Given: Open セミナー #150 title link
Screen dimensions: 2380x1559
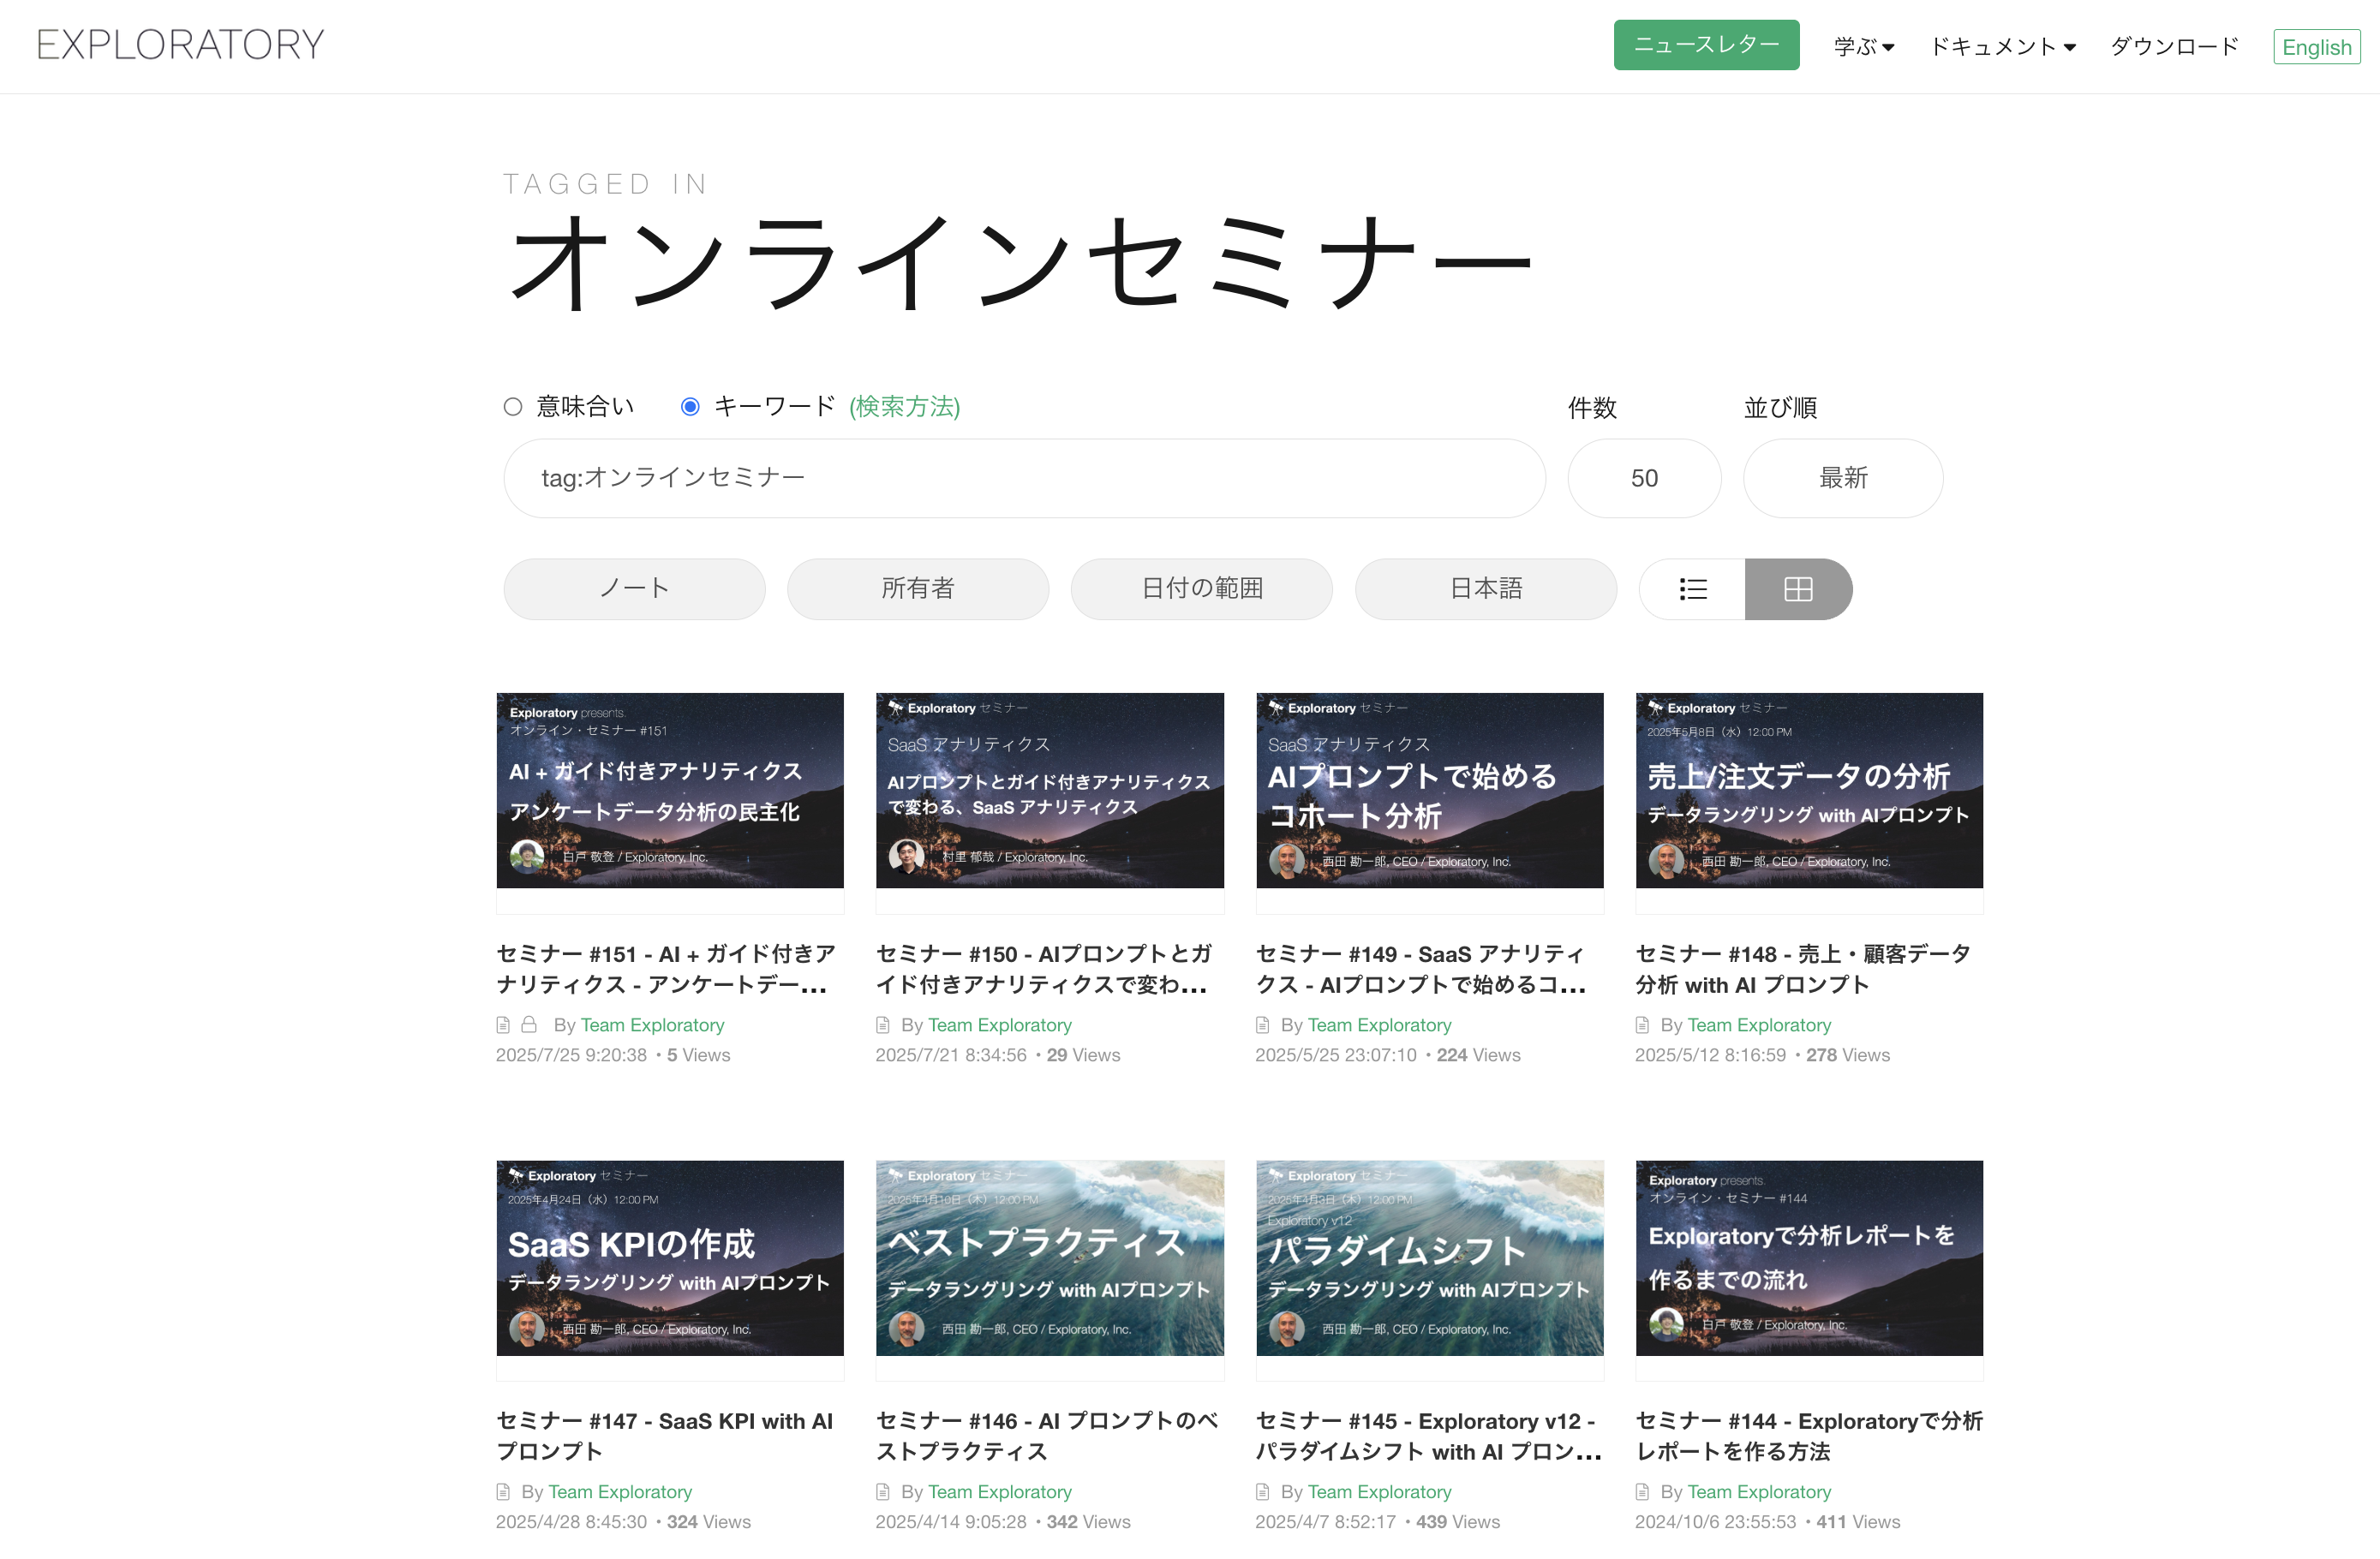Looking at the screenshot, I should pyautogui.click(x=1043, y=969).
